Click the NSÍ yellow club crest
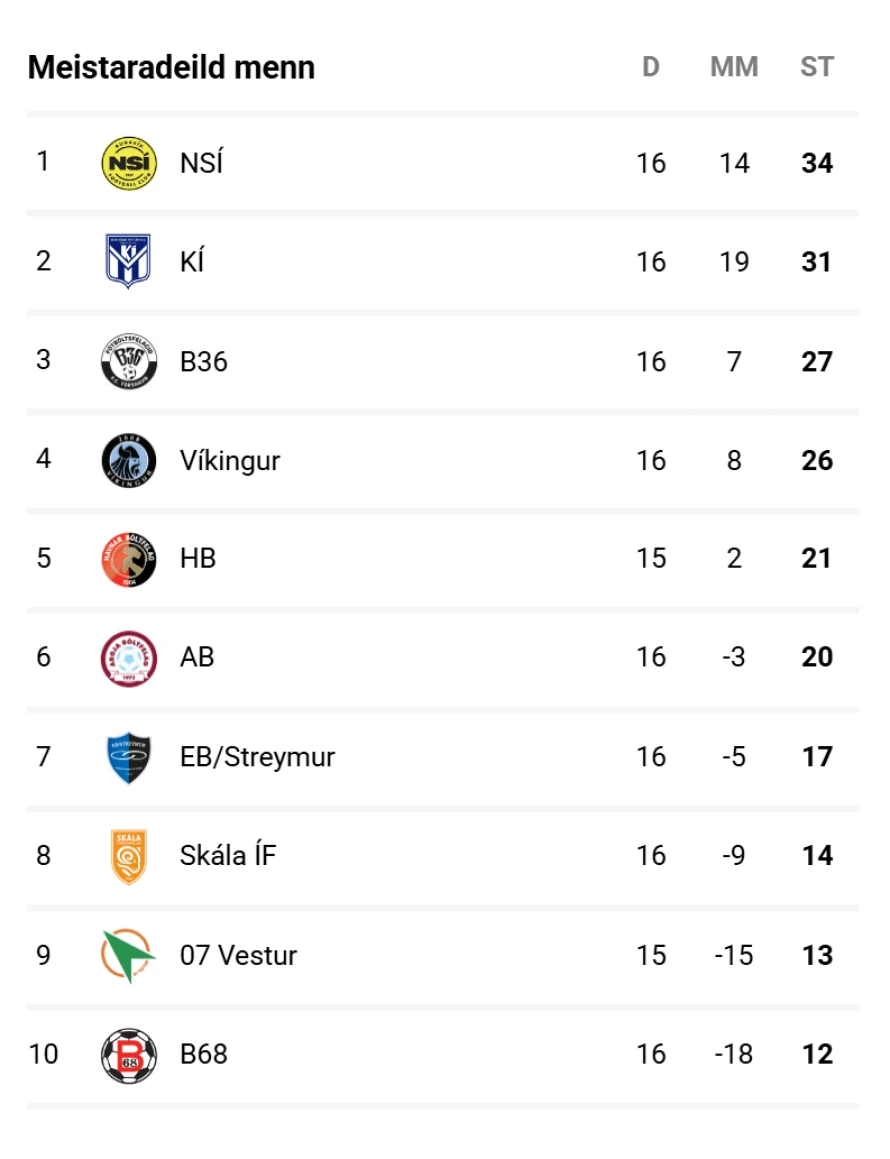This screenshot has width=890, height=1159. [x=129, y=163]
